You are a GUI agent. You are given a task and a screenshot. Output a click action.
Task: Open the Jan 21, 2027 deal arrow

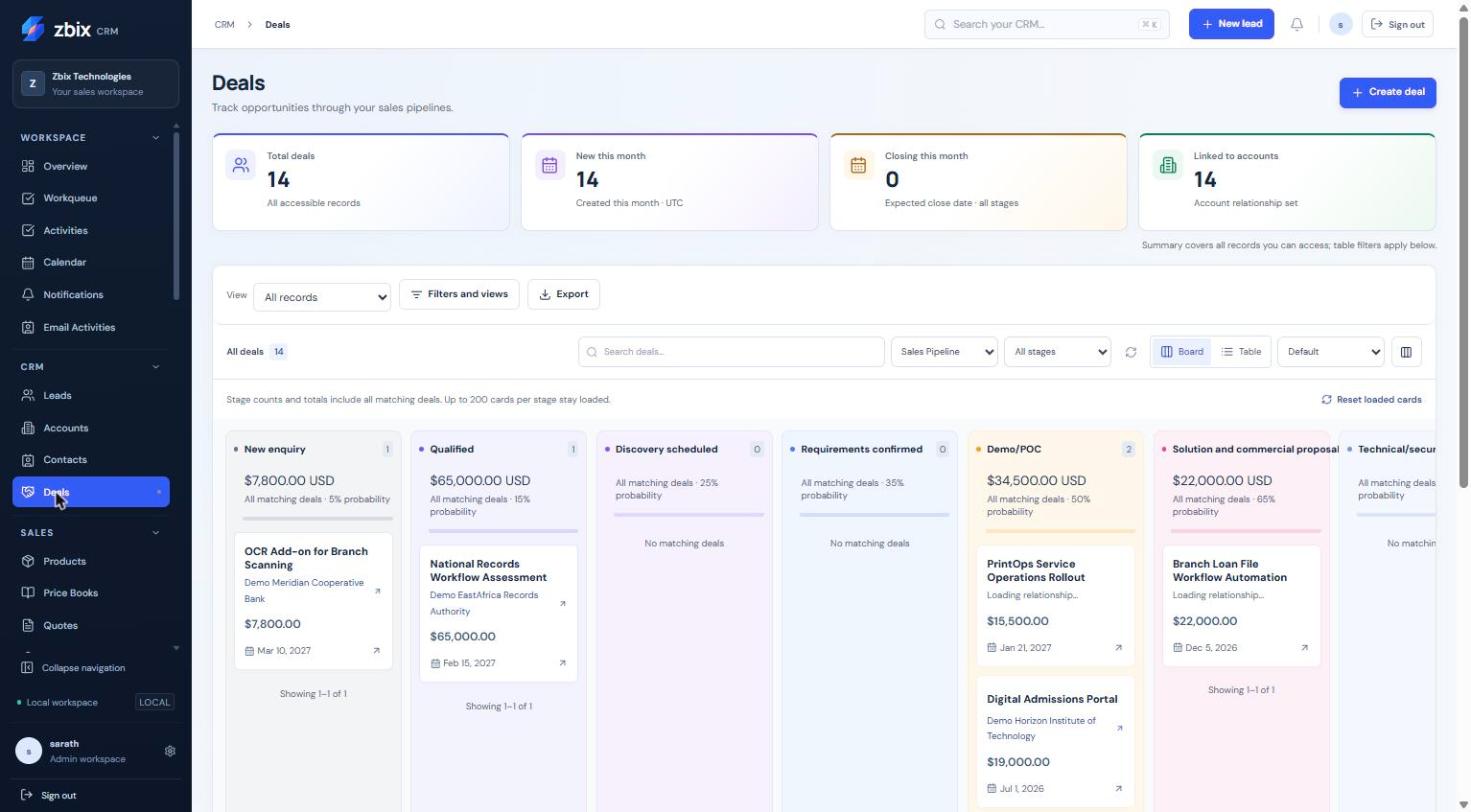[1118, 648]
